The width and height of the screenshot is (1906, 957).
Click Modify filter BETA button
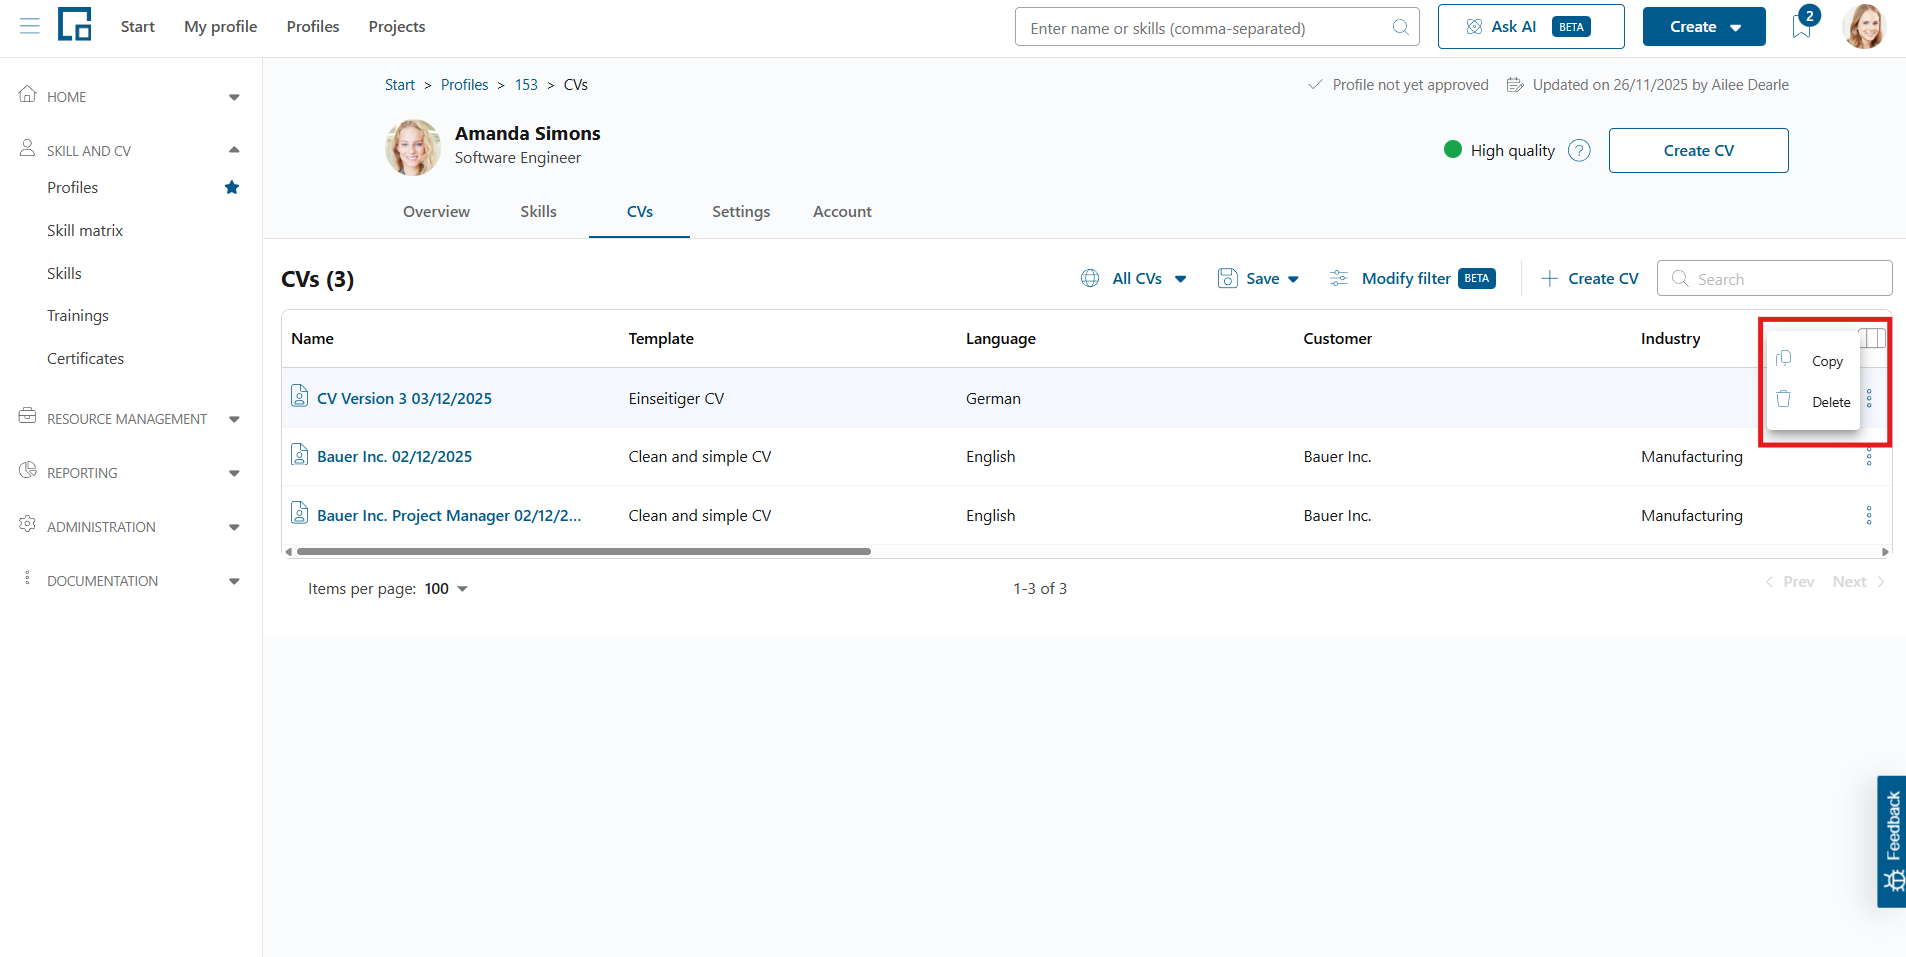click(x=1412, y=279)
